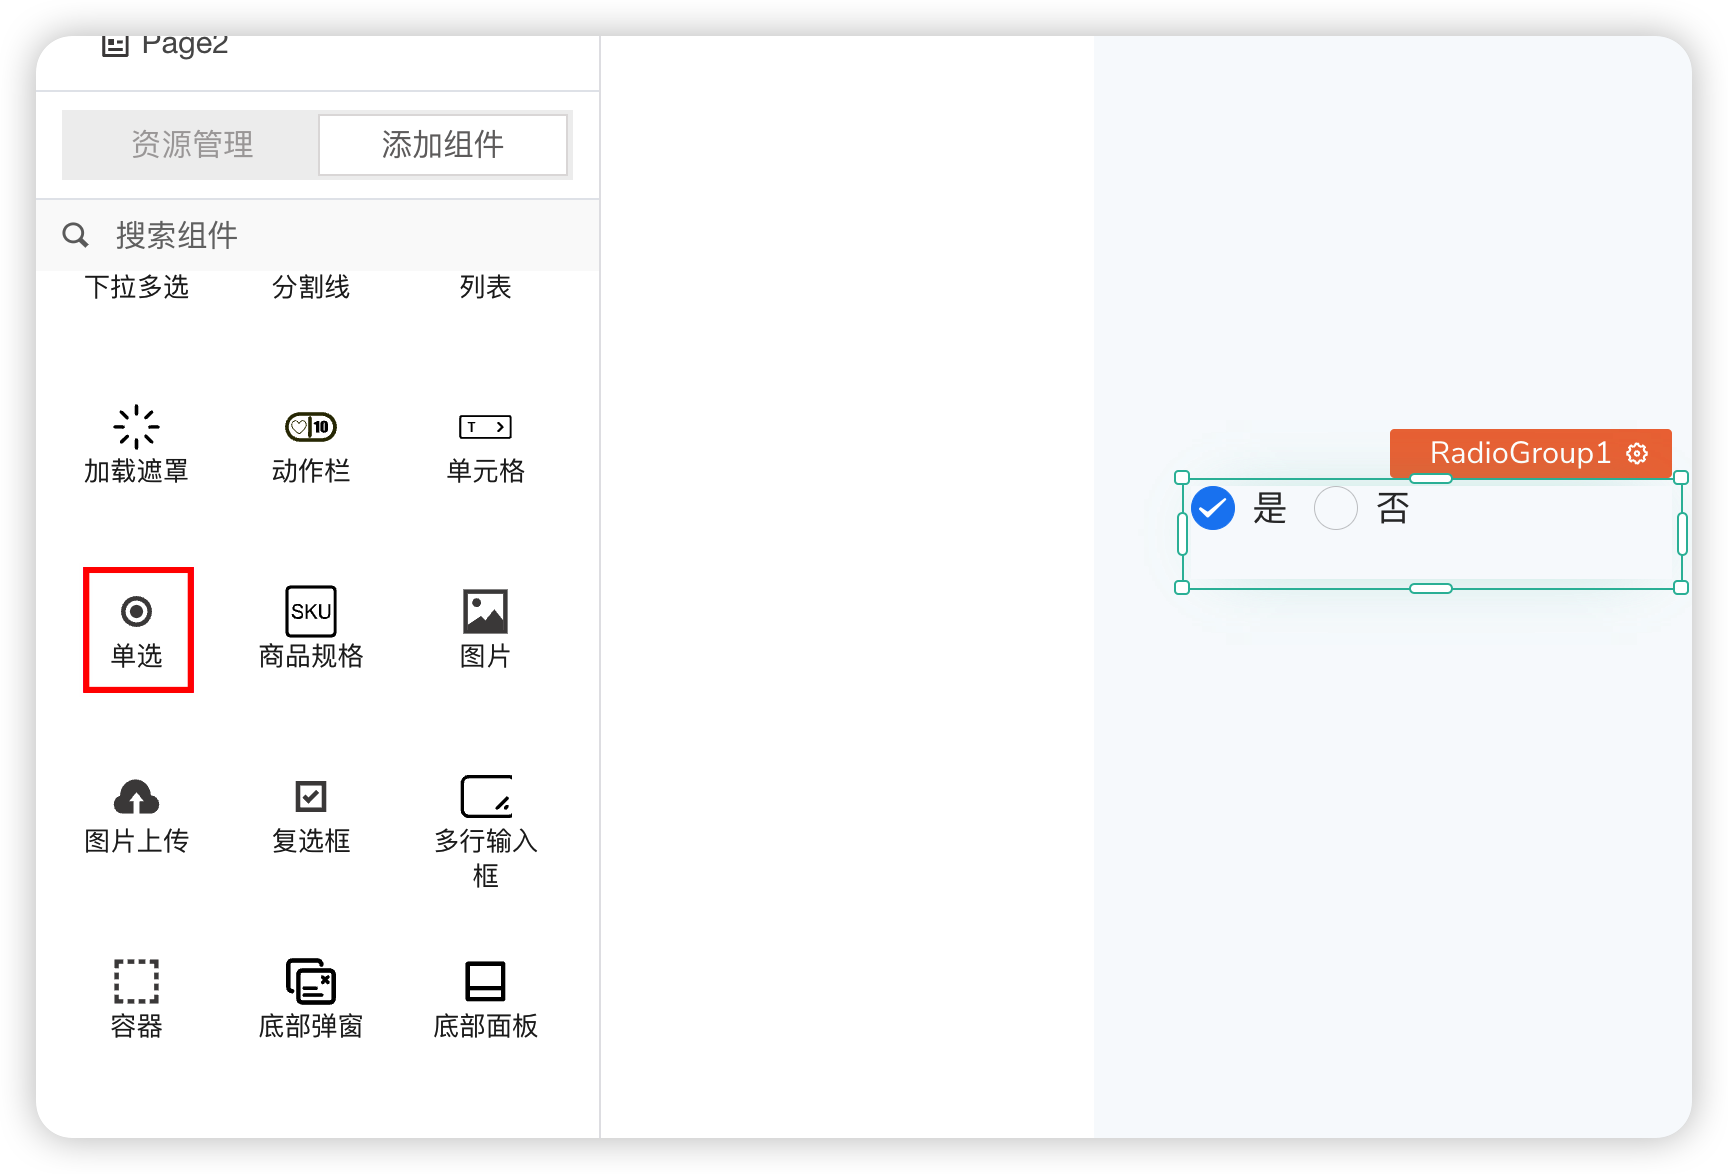
Task: Select the 是 radio option
Action: pos(1213,508)
